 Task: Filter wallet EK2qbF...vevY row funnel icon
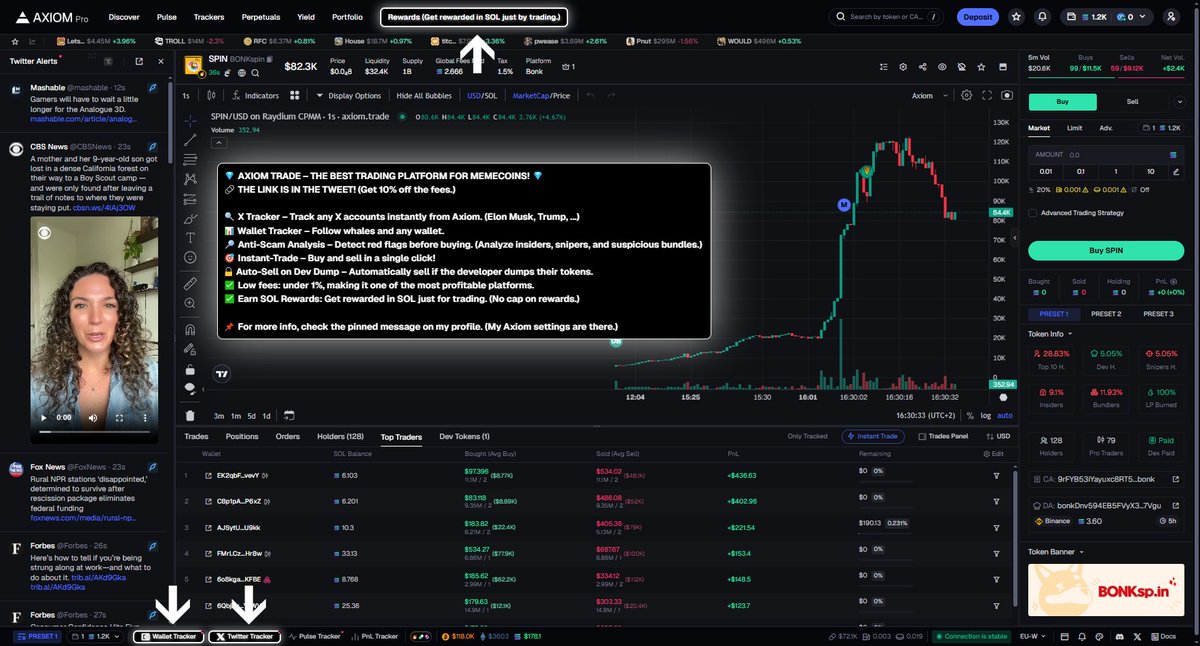pos(996,475)
